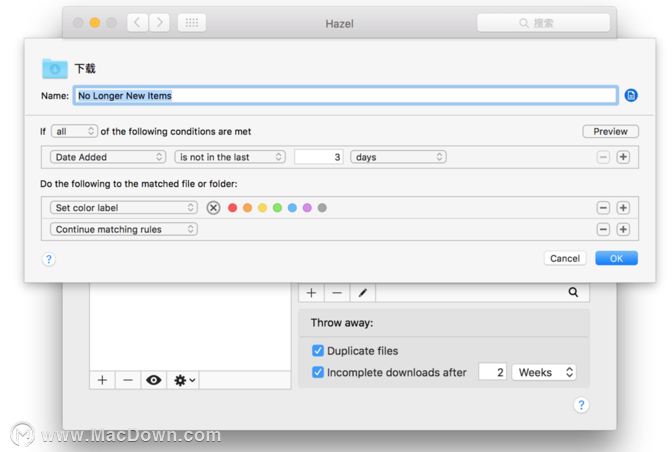
Task: Toggle the Duplicate files checkbox
Action: [318, 351]
